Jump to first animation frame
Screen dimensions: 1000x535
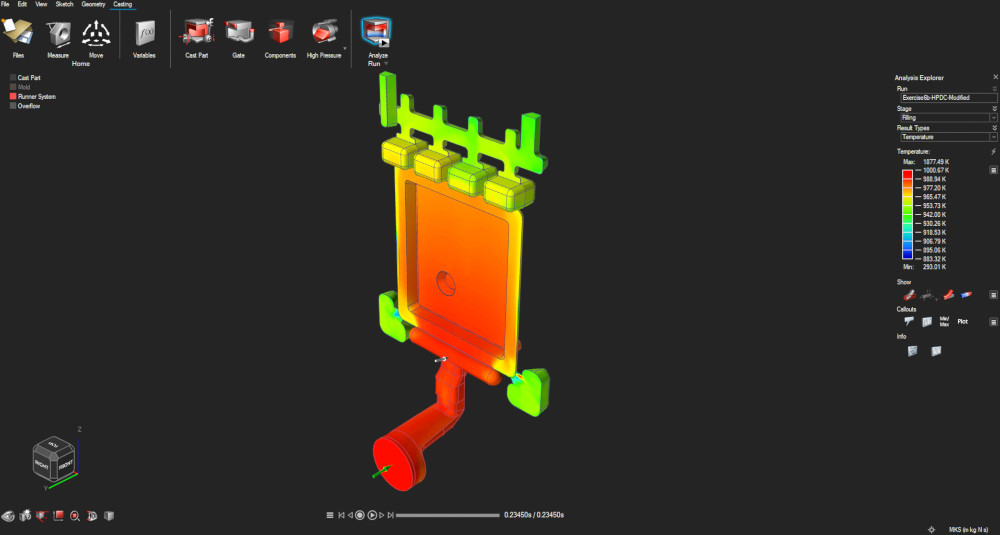[341, 515]
